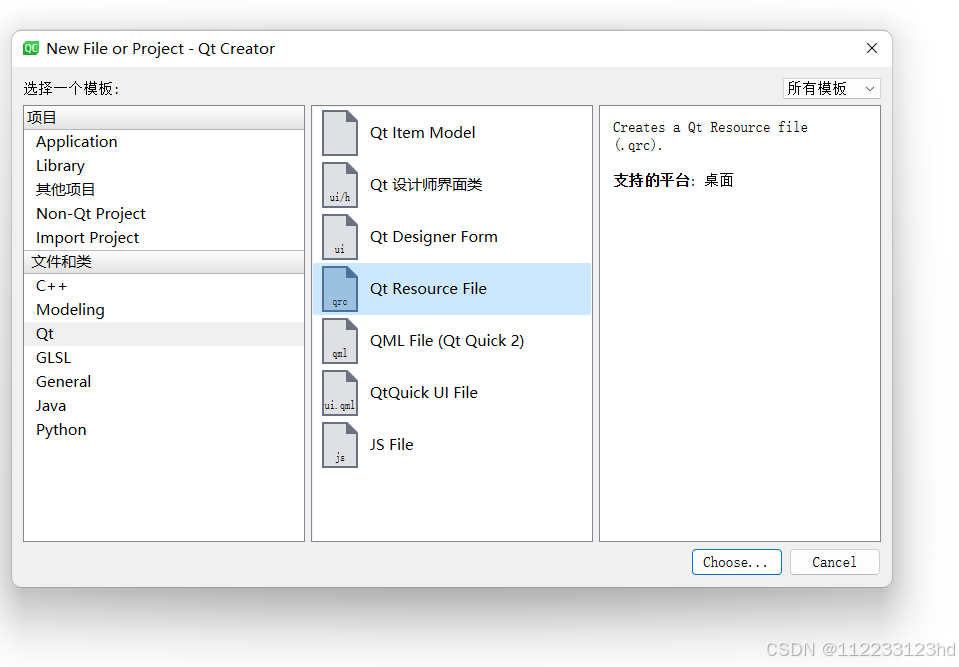Image resolution: width=959 pixels, height=667 pixels.
Task: Select the Modeling category
Action: tap(163, 309)
